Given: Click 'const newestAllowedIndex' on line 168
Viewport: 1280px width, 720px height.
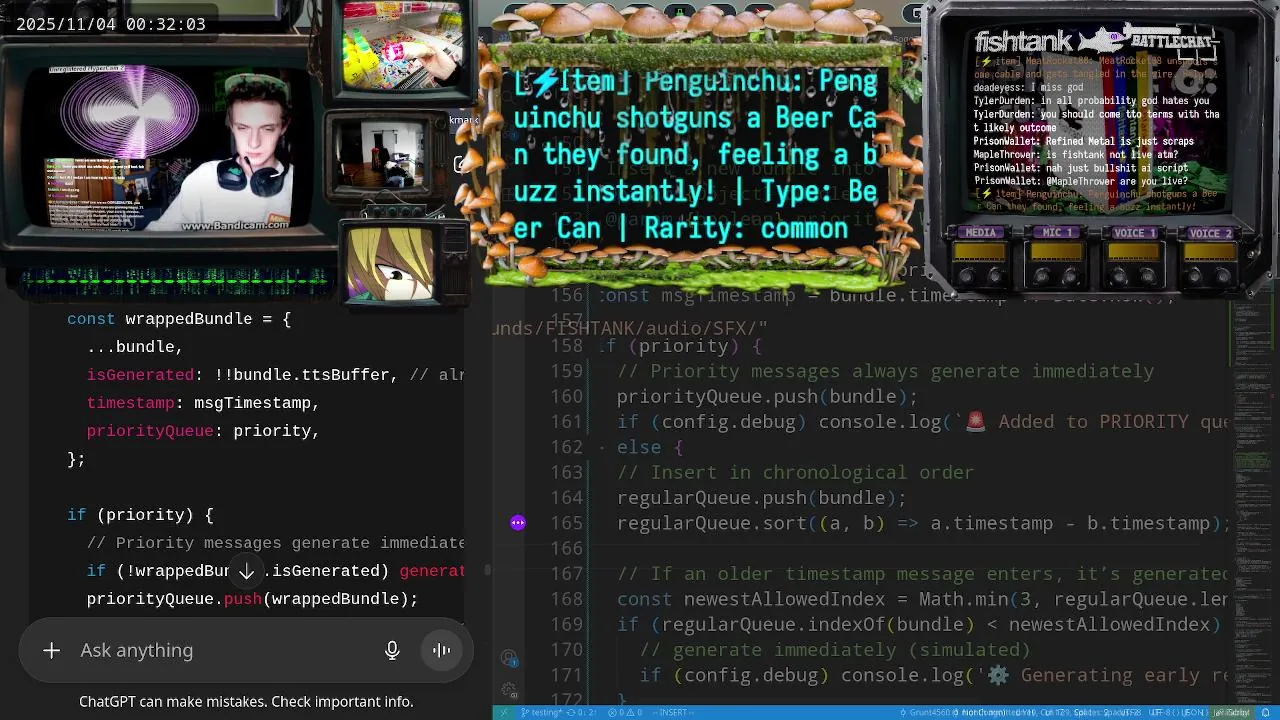Looking at the screenshot, I should 751,599.
